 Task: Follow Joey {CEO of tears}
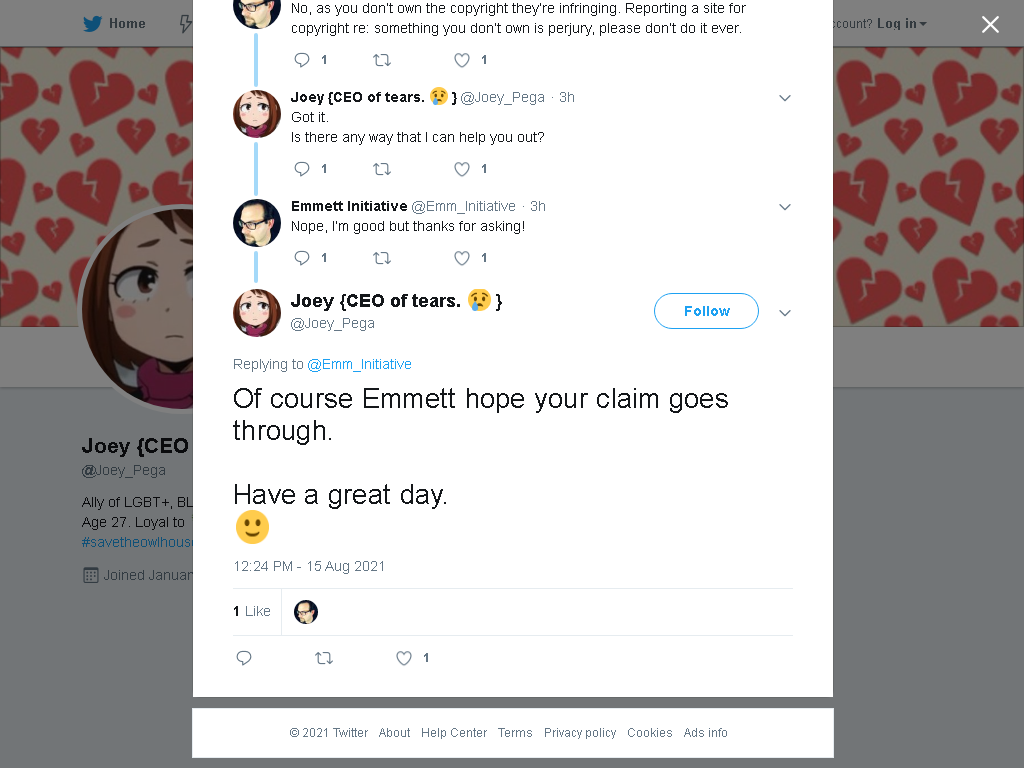[x=706, y=311]
